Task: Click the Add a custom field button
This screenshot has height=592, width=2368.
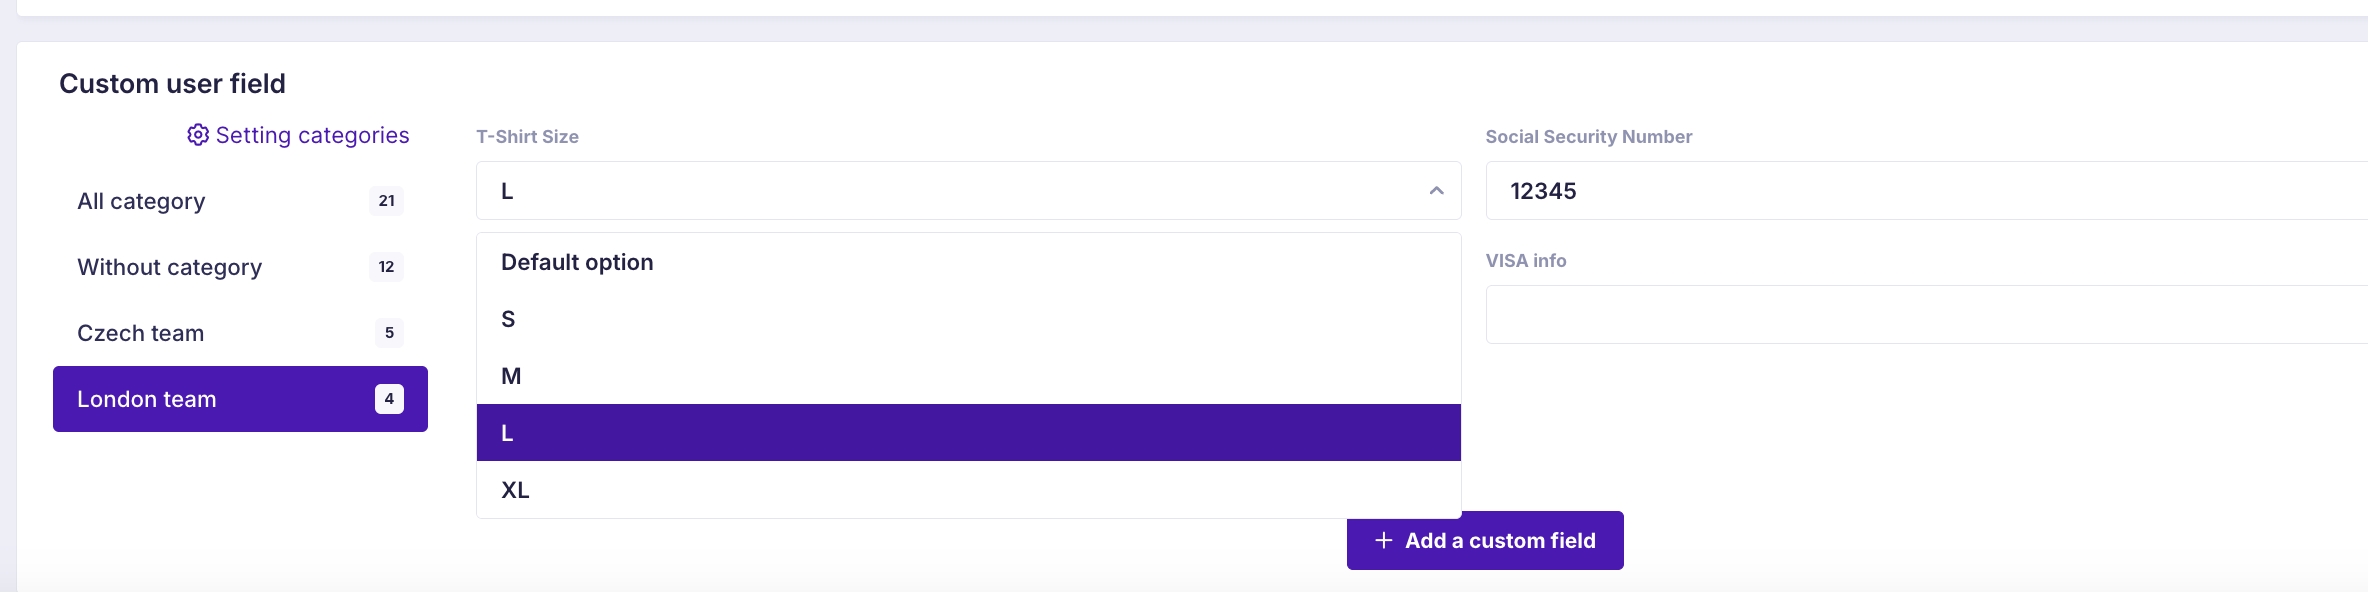Action: pyautogui.click(x=1485, y=541)
